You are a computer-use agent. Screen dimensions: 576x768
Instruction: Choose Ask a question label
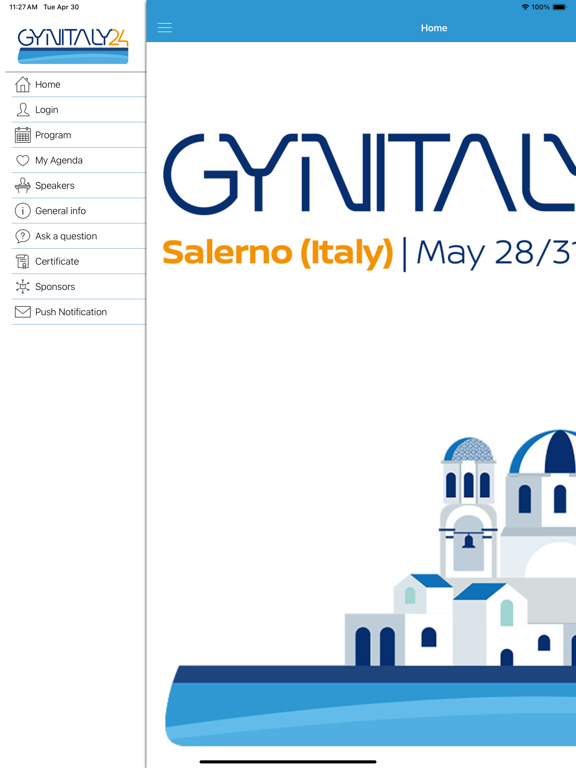(66, 237)
